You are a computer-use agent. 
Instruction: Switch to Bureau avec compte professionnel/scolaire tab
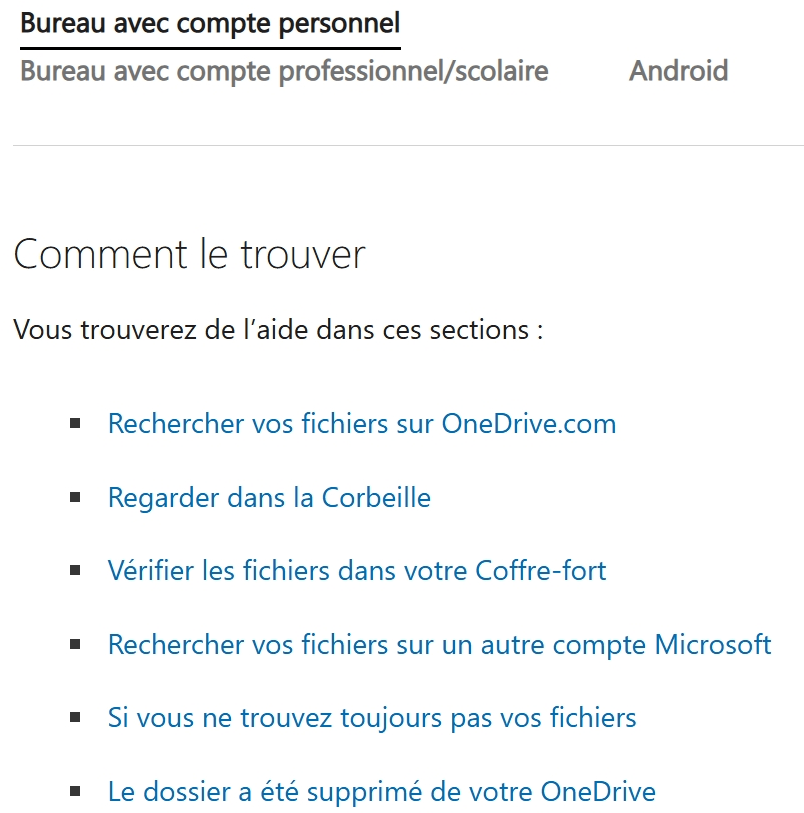(x=284, y=71)
